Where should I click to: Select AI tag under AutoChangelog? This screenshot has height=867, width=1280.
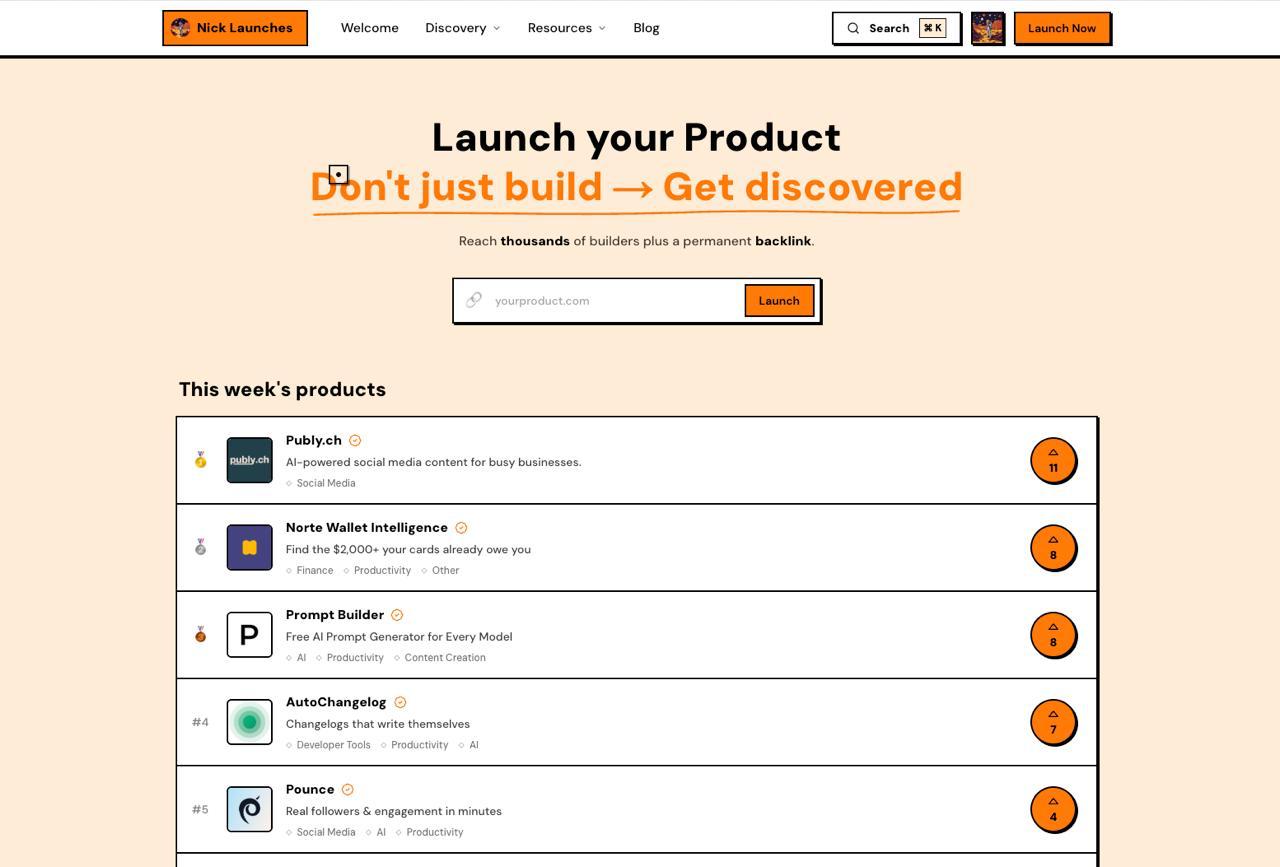469,745
